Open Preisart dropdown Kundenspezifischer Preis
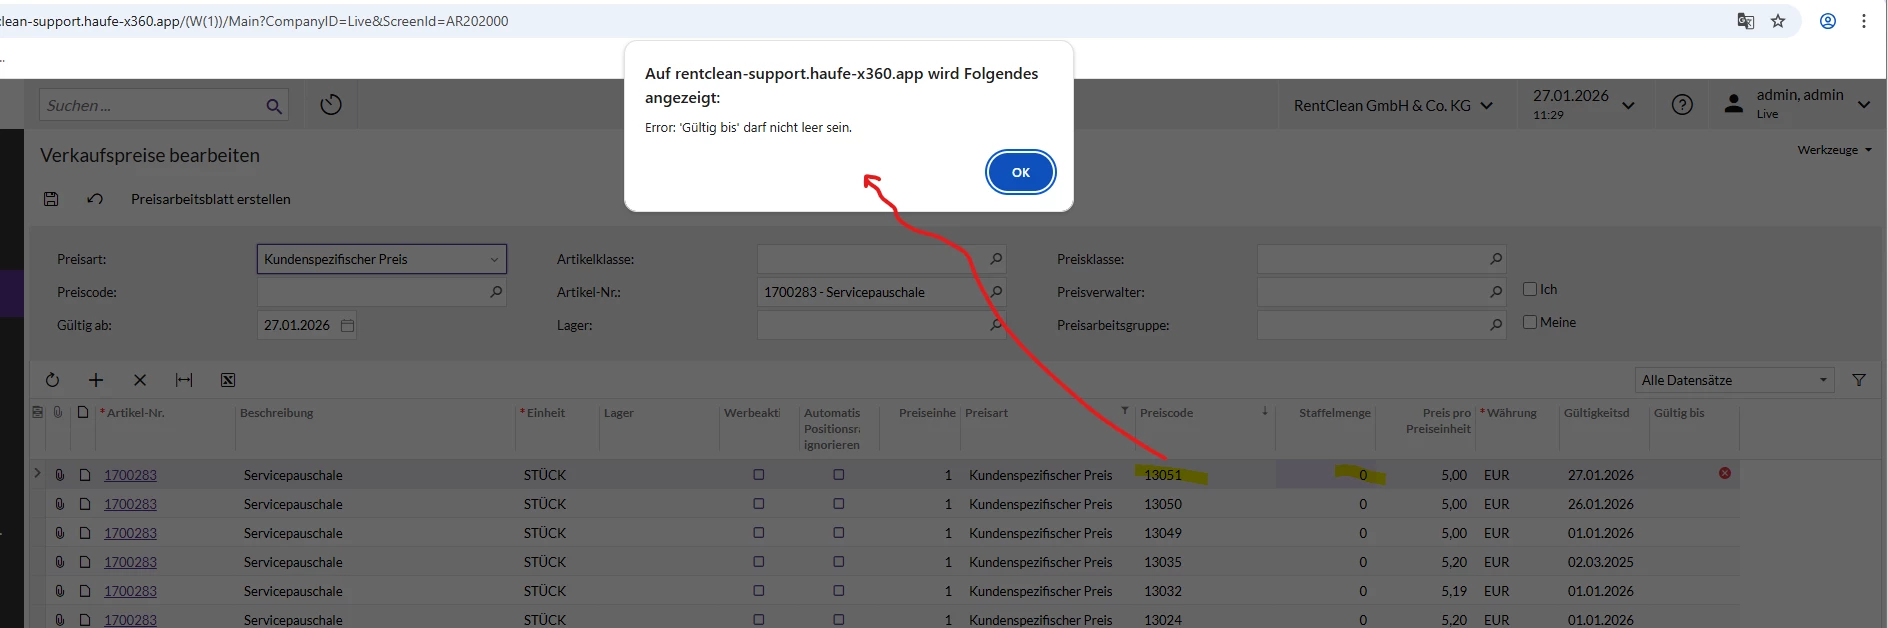Screen dimensions: 1888x628 (x=382, y=259)
